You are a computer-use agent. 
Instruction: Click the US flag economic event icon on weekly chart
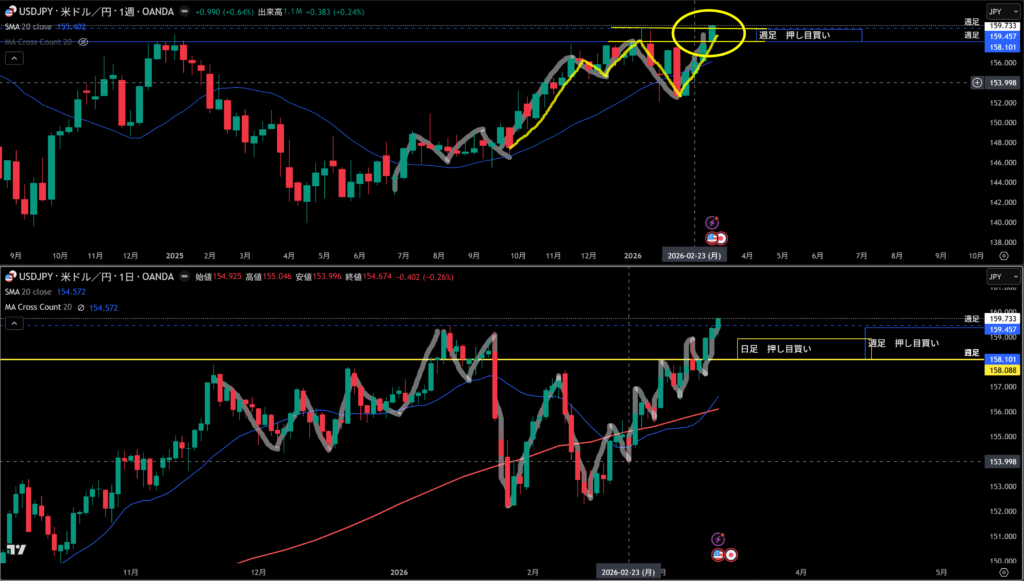(x=712, y=238)
